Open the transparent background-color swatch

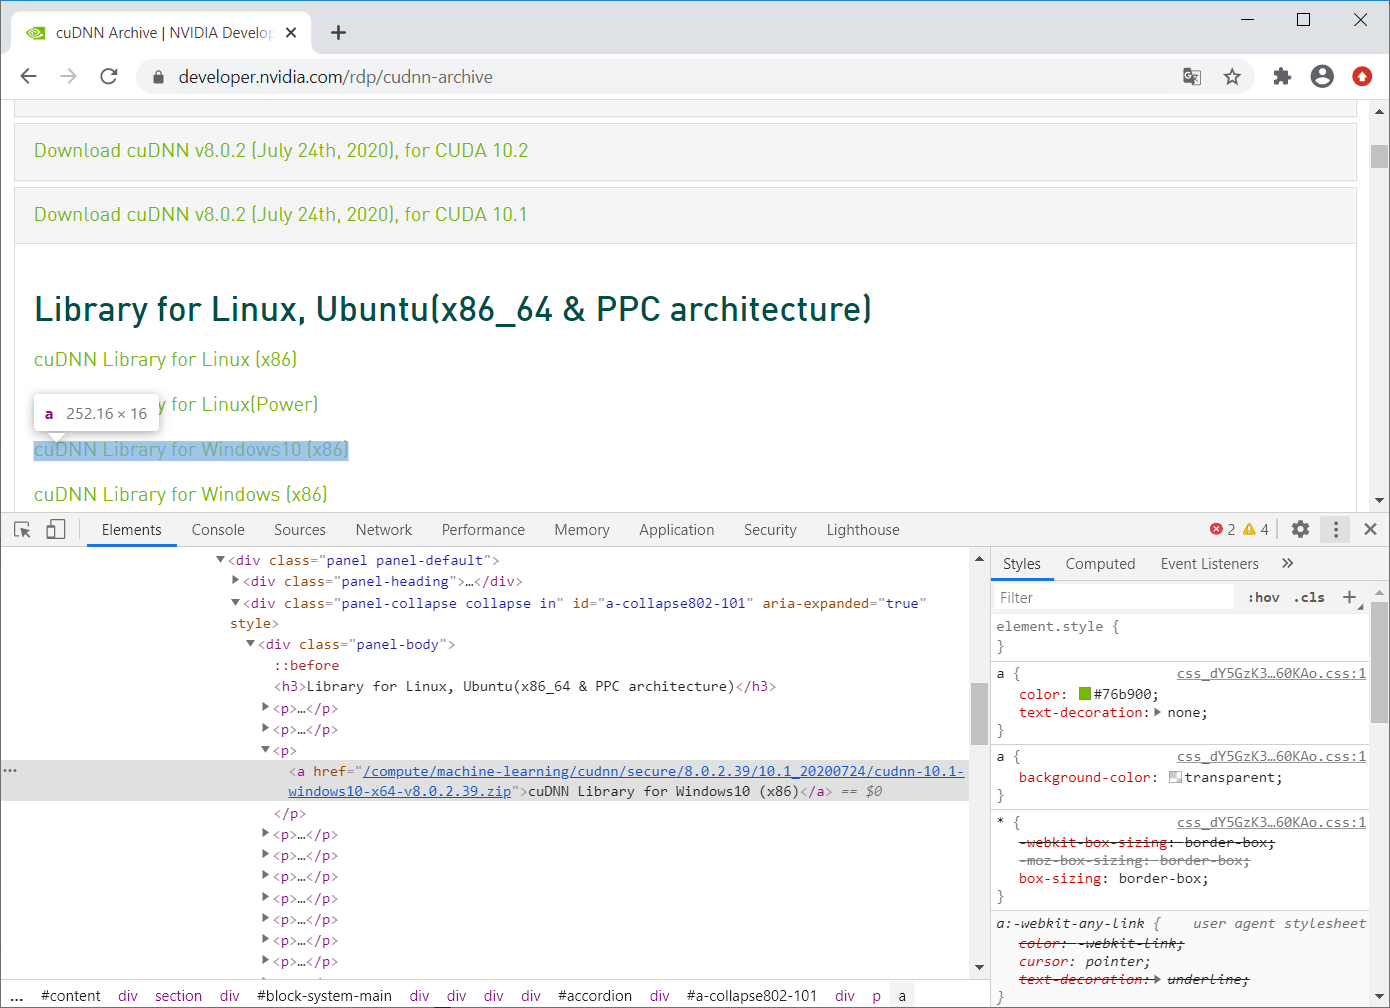point(1175,777)
